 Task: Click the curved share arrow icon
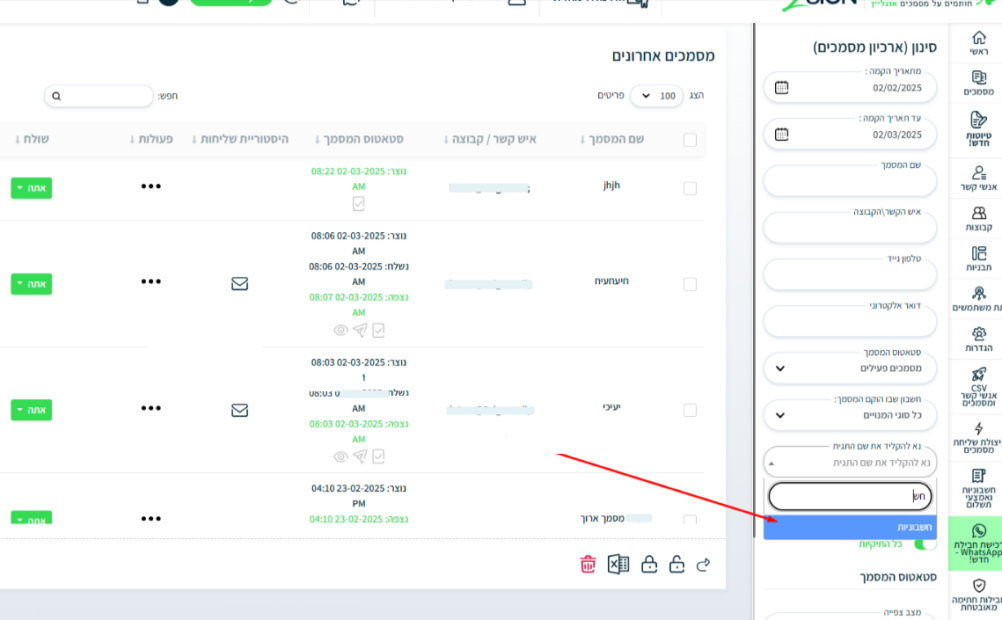point(704,565)
